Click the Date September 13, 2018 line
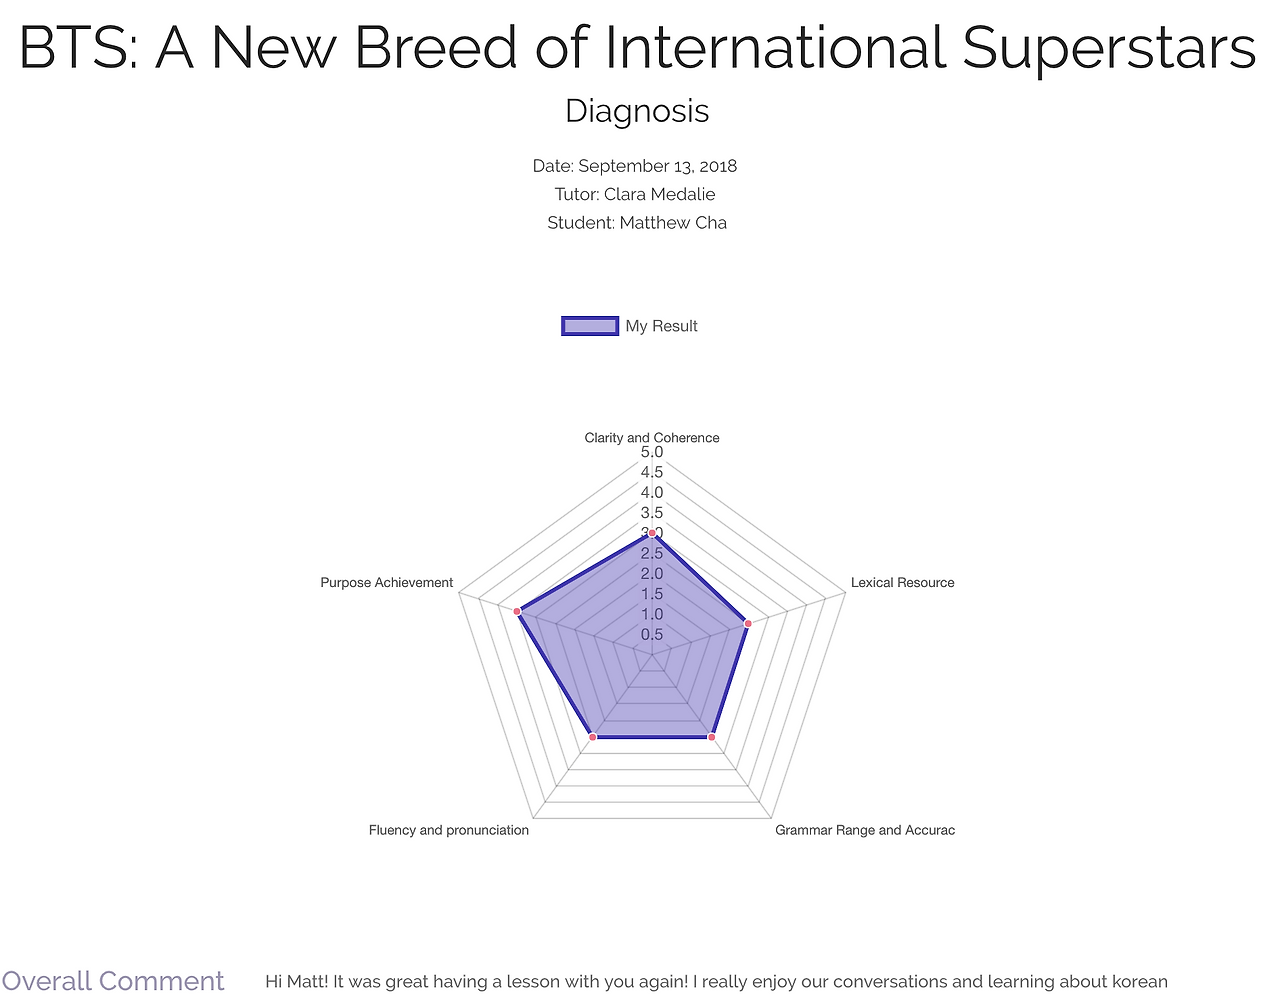Screen dimensions: 1280x1001 [x=634, y=166]
